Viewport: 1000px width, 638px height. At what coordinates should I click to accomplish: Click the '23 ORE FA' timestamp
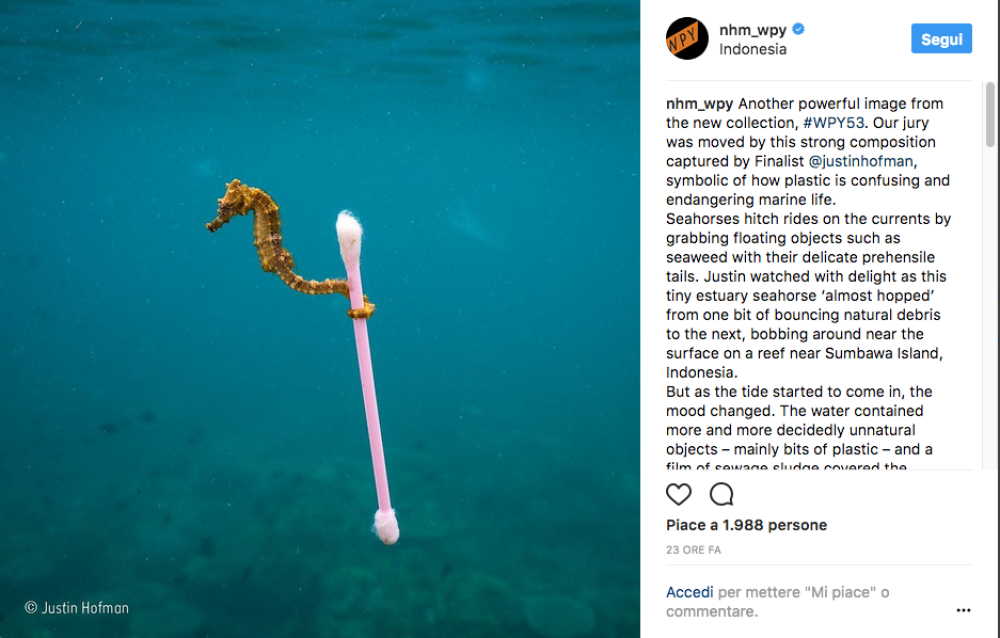coord(693,550)
